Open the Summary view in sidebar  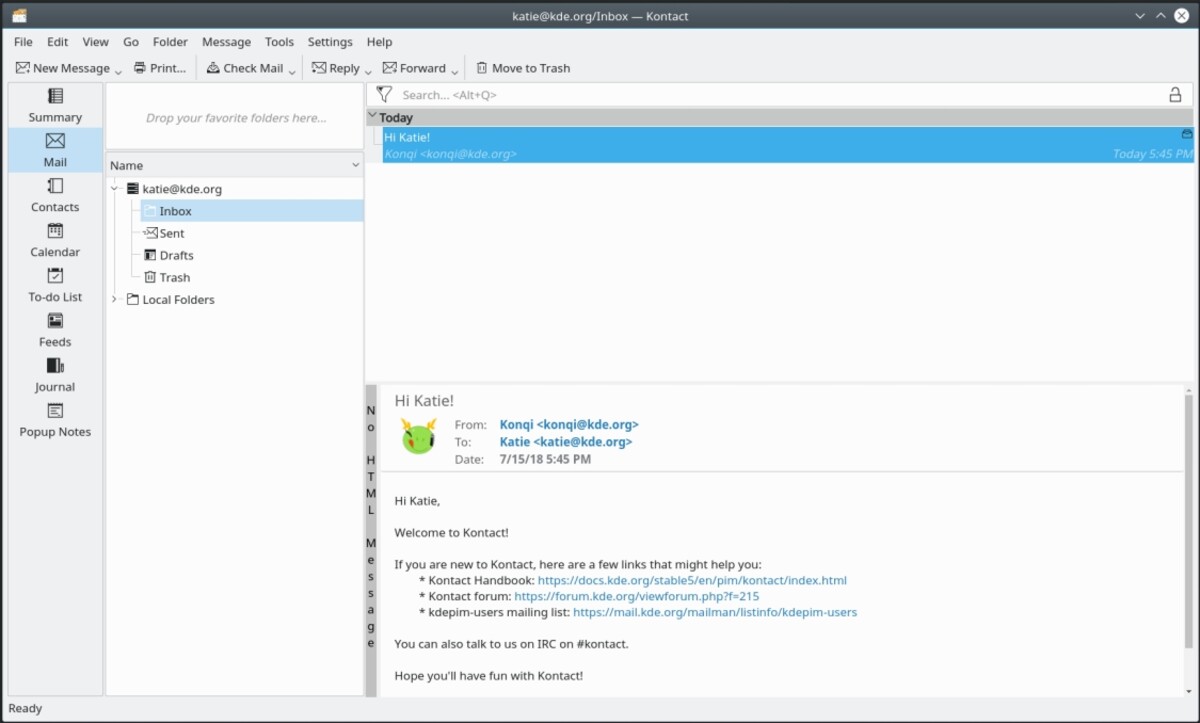coord(55,105)
